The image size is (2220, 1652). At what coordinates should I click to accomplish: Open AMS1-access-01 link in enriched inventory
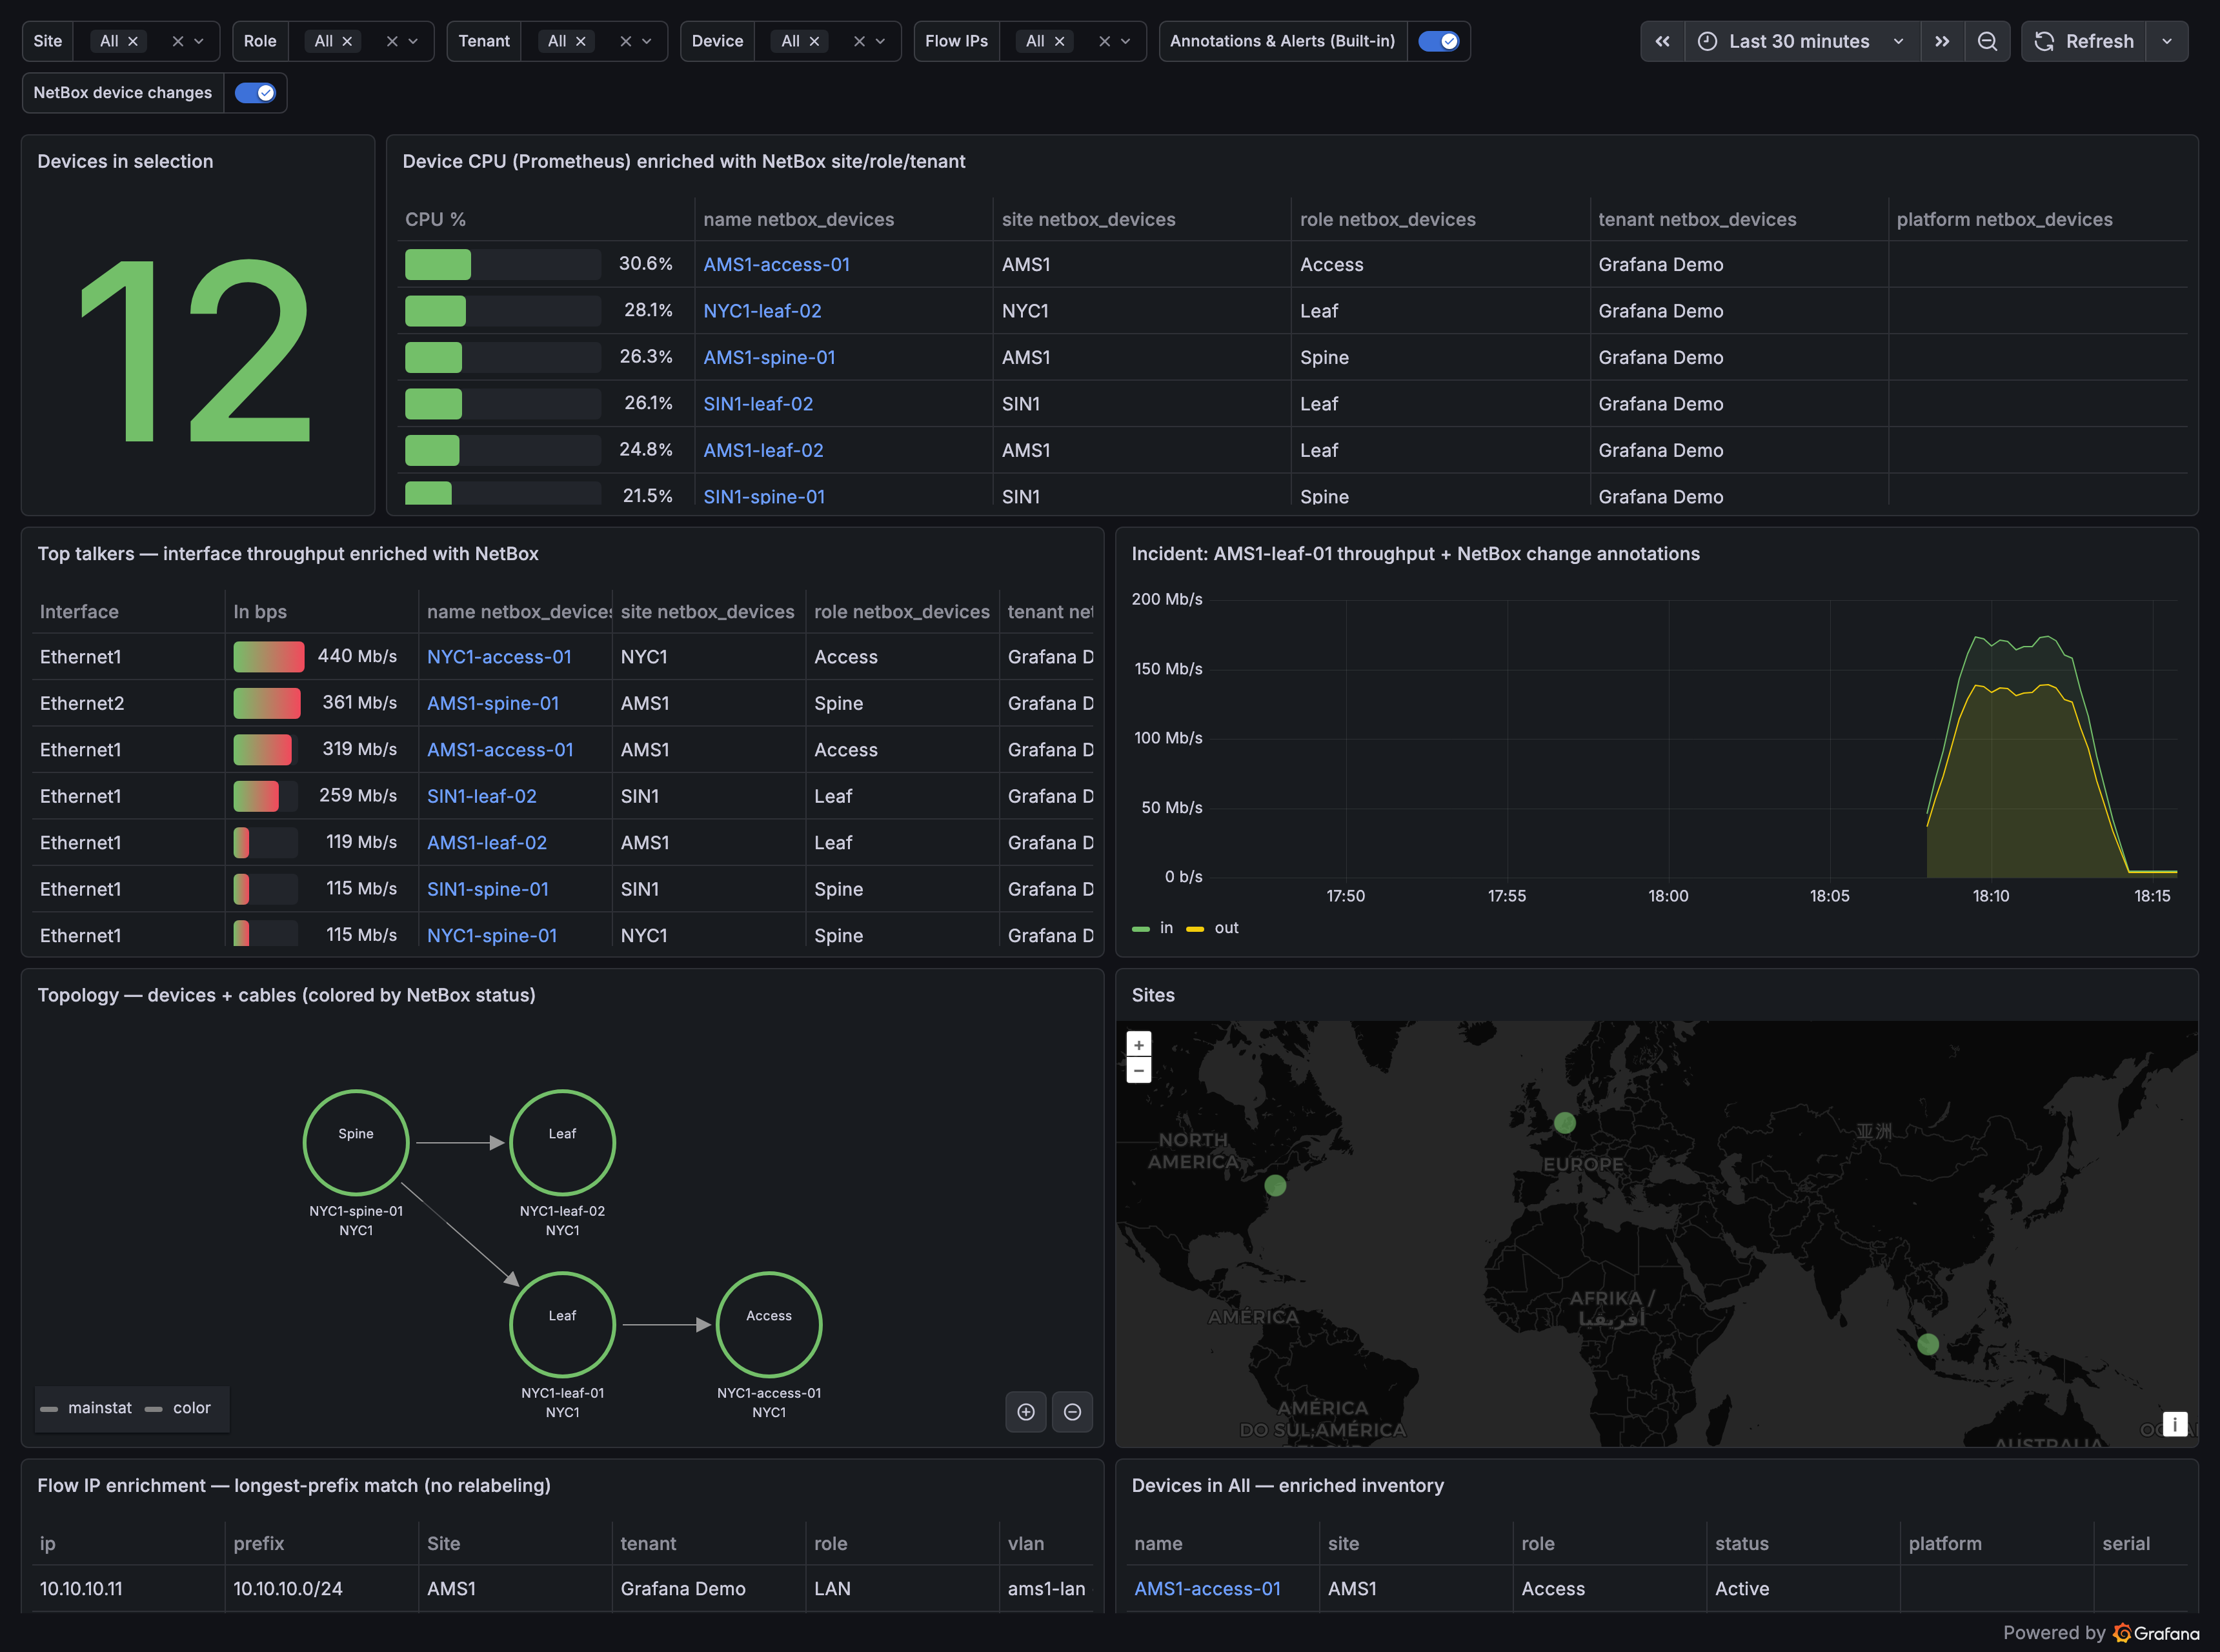pos(1207,1589)
